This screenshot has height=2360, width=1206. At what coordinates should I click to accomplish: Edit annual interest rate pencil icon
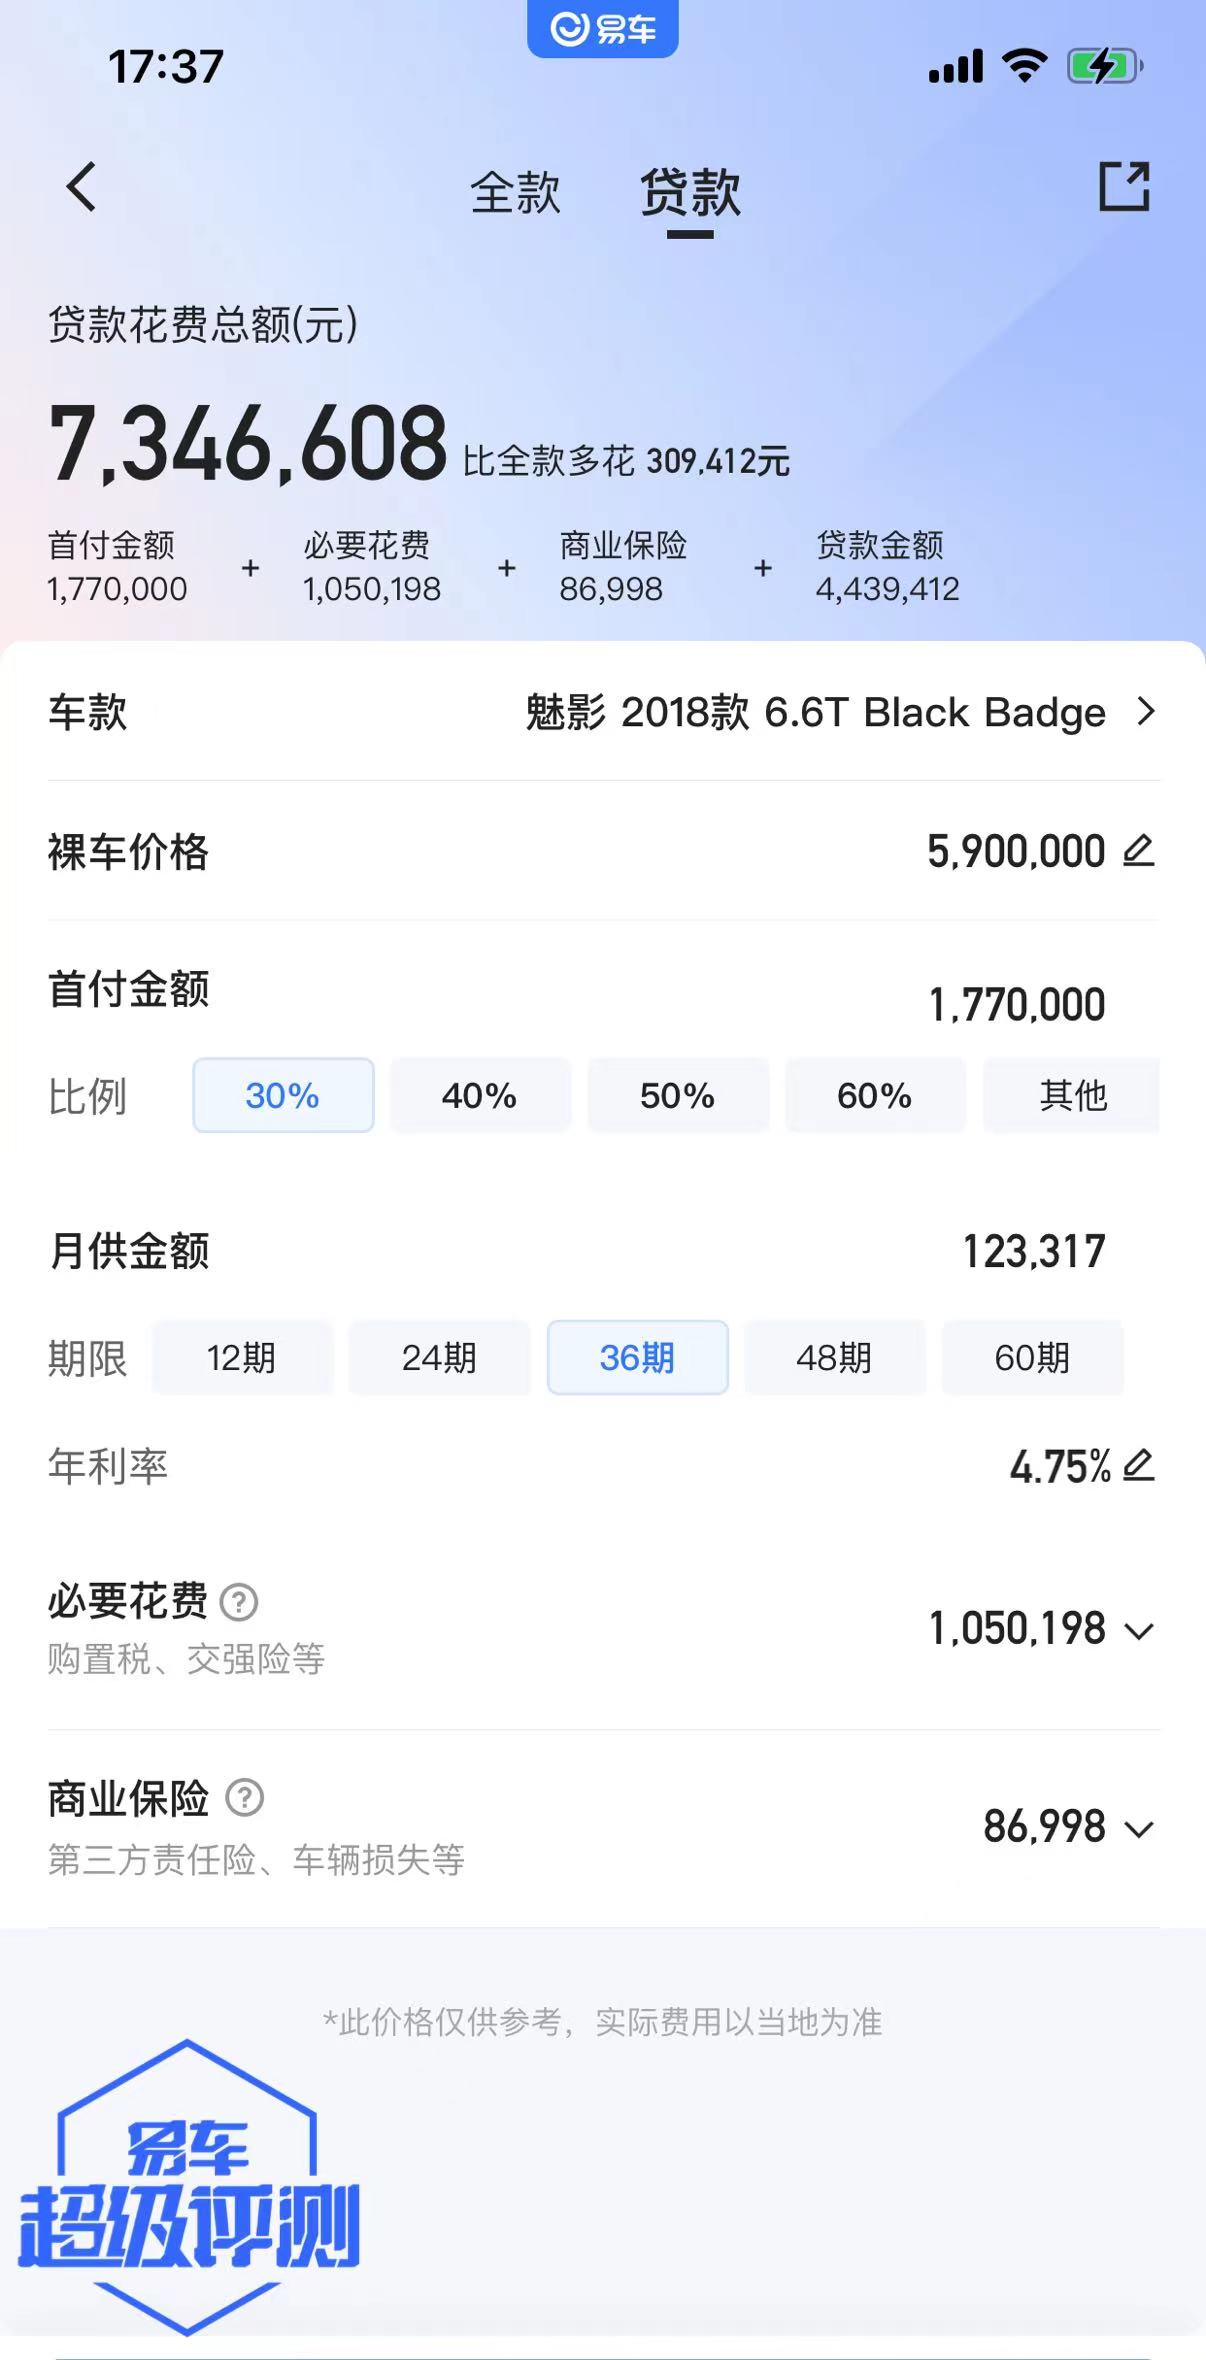point(1138,1465)
